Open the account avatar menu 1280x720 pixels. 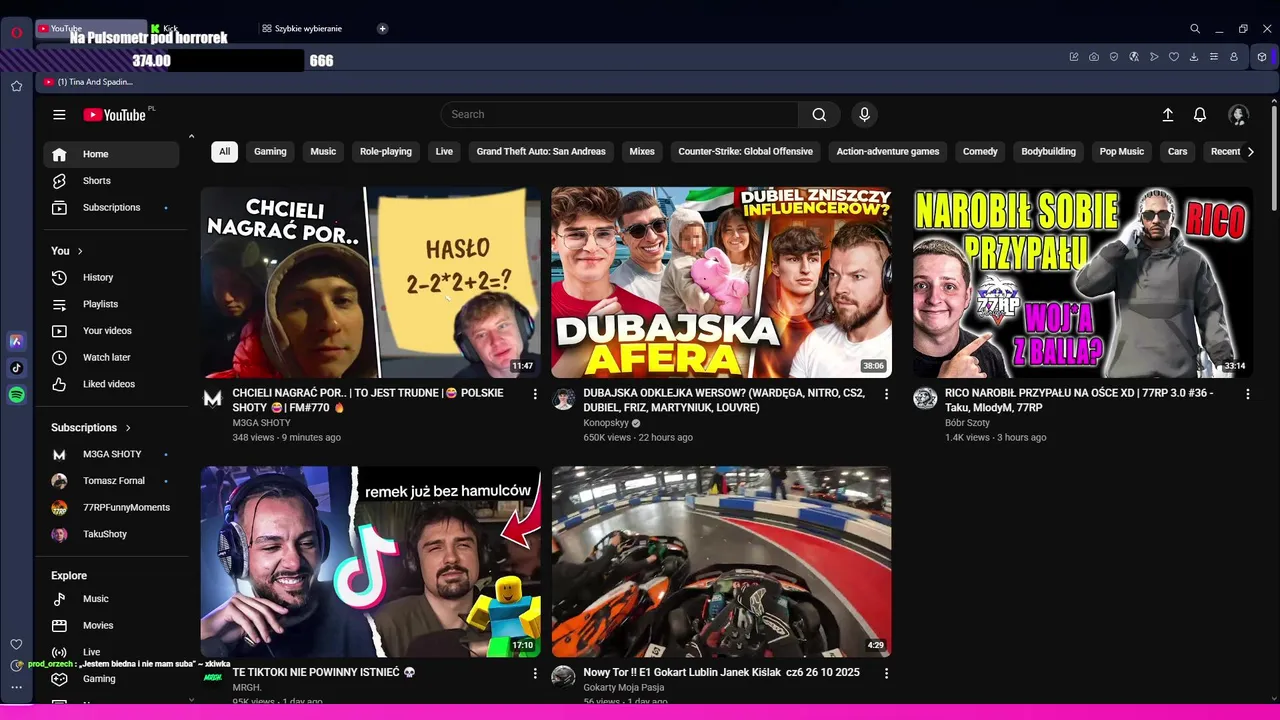tap(1238, 115)
